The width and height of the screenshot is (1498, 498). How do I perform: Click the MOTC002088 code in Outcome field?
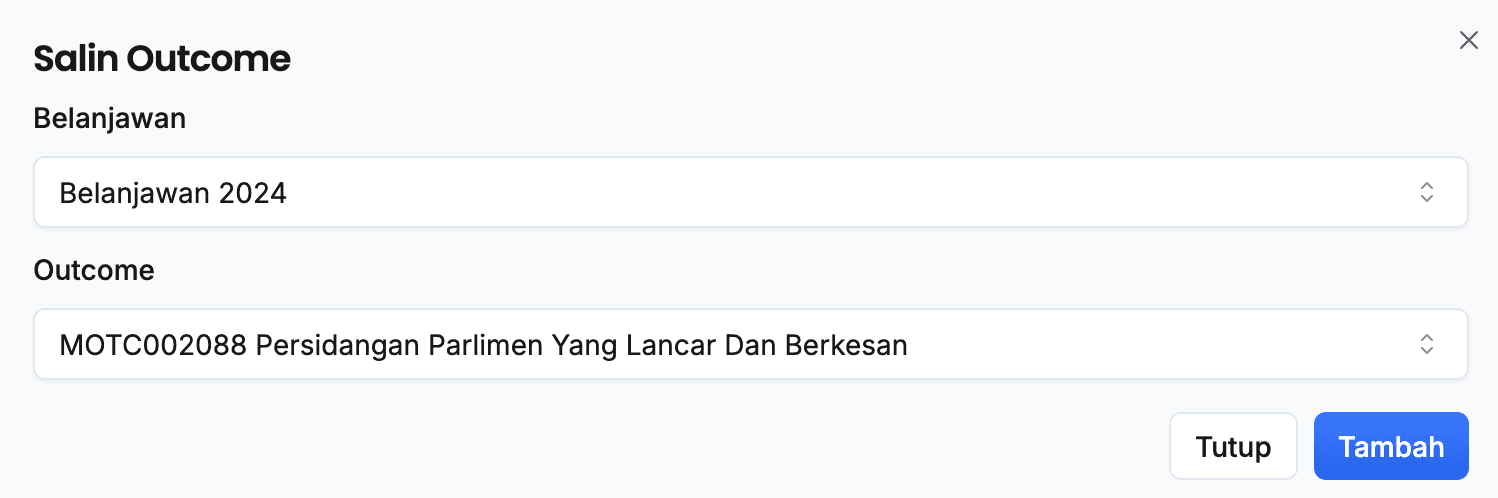click(x=153, y=345)
